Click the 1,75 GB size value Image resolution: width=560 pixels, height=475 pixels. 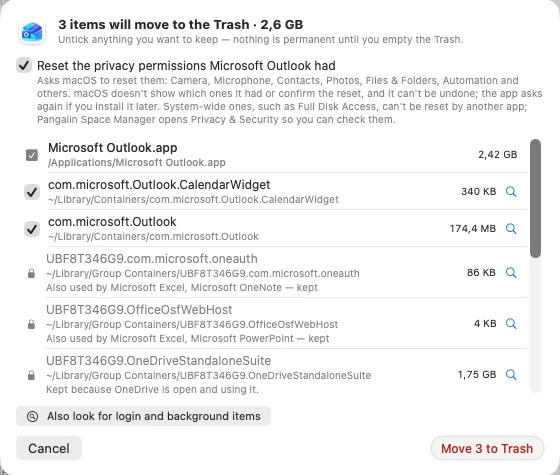click(x=477, y=375)
